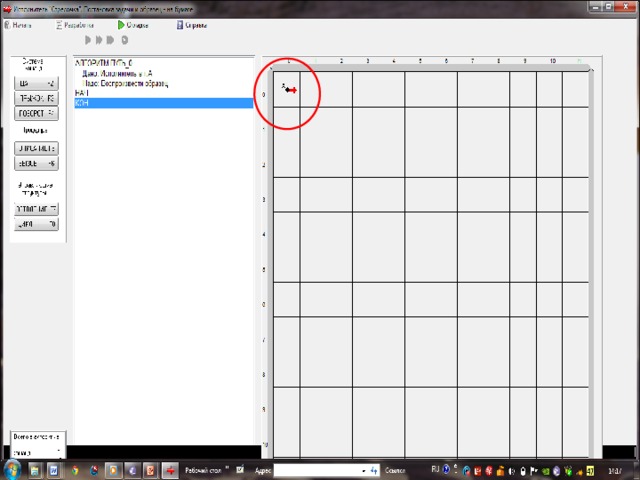640x480 pixels.
Task: Open Windows Explorer from the taskbar
Action: click(35, 471)
